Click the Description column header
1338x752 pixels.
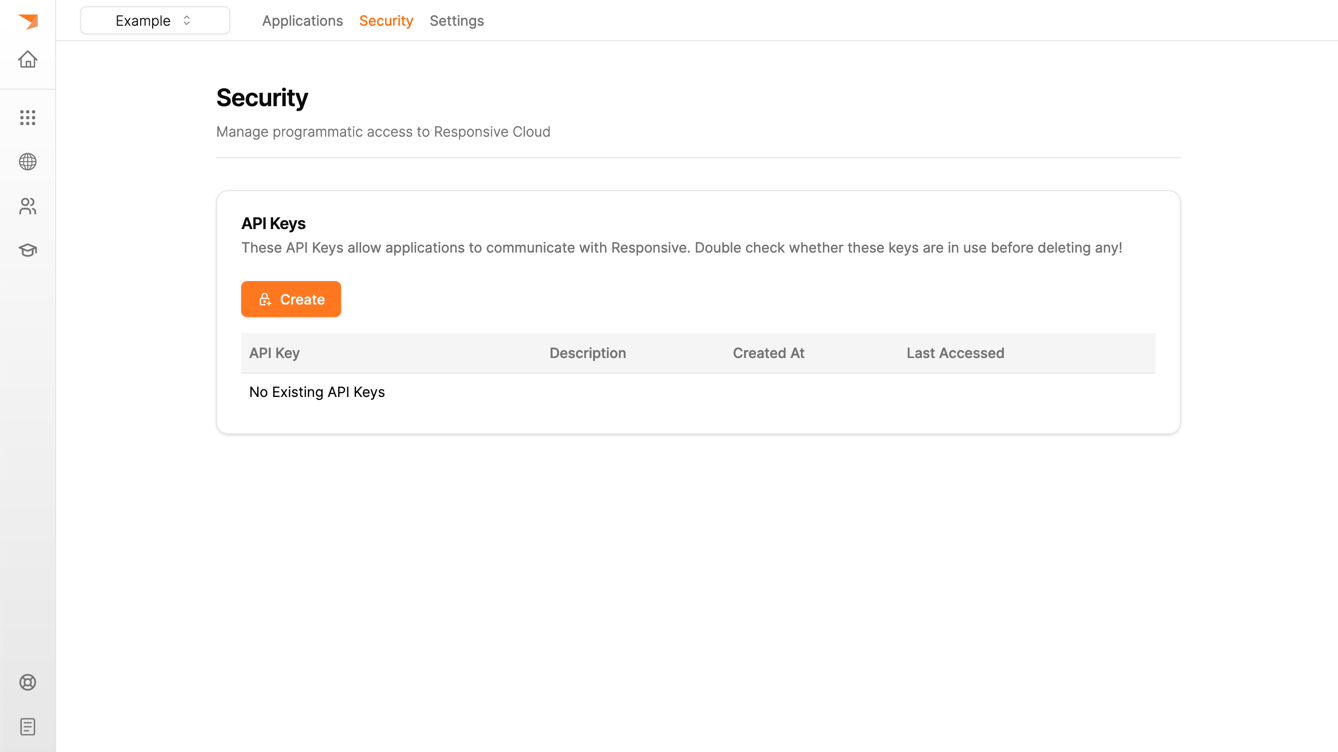pos(588,353)
